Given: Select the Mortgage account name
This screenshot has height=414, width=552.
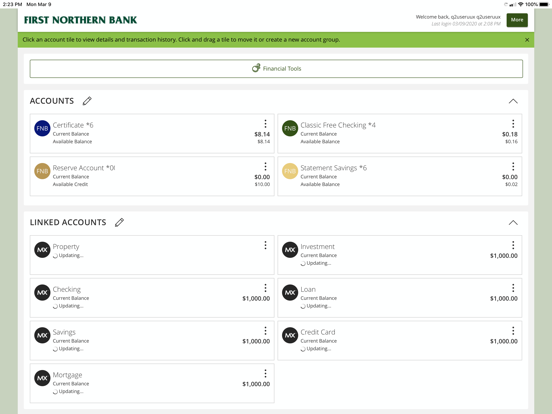Looking at the screenshot, I should 67,375.
